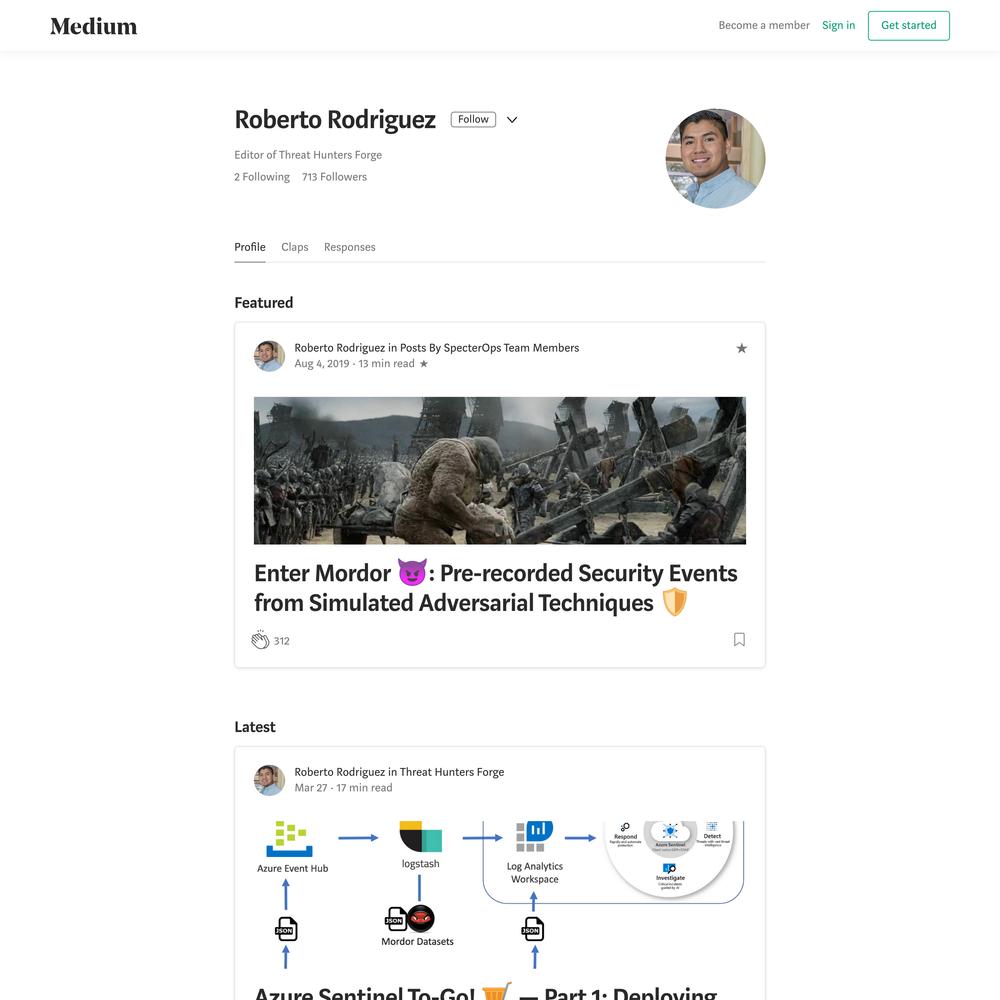Image resolution: width=1000 pixels, height=1000 pixels.
Task: View the 713 Followers list
Action: point(334,177)
